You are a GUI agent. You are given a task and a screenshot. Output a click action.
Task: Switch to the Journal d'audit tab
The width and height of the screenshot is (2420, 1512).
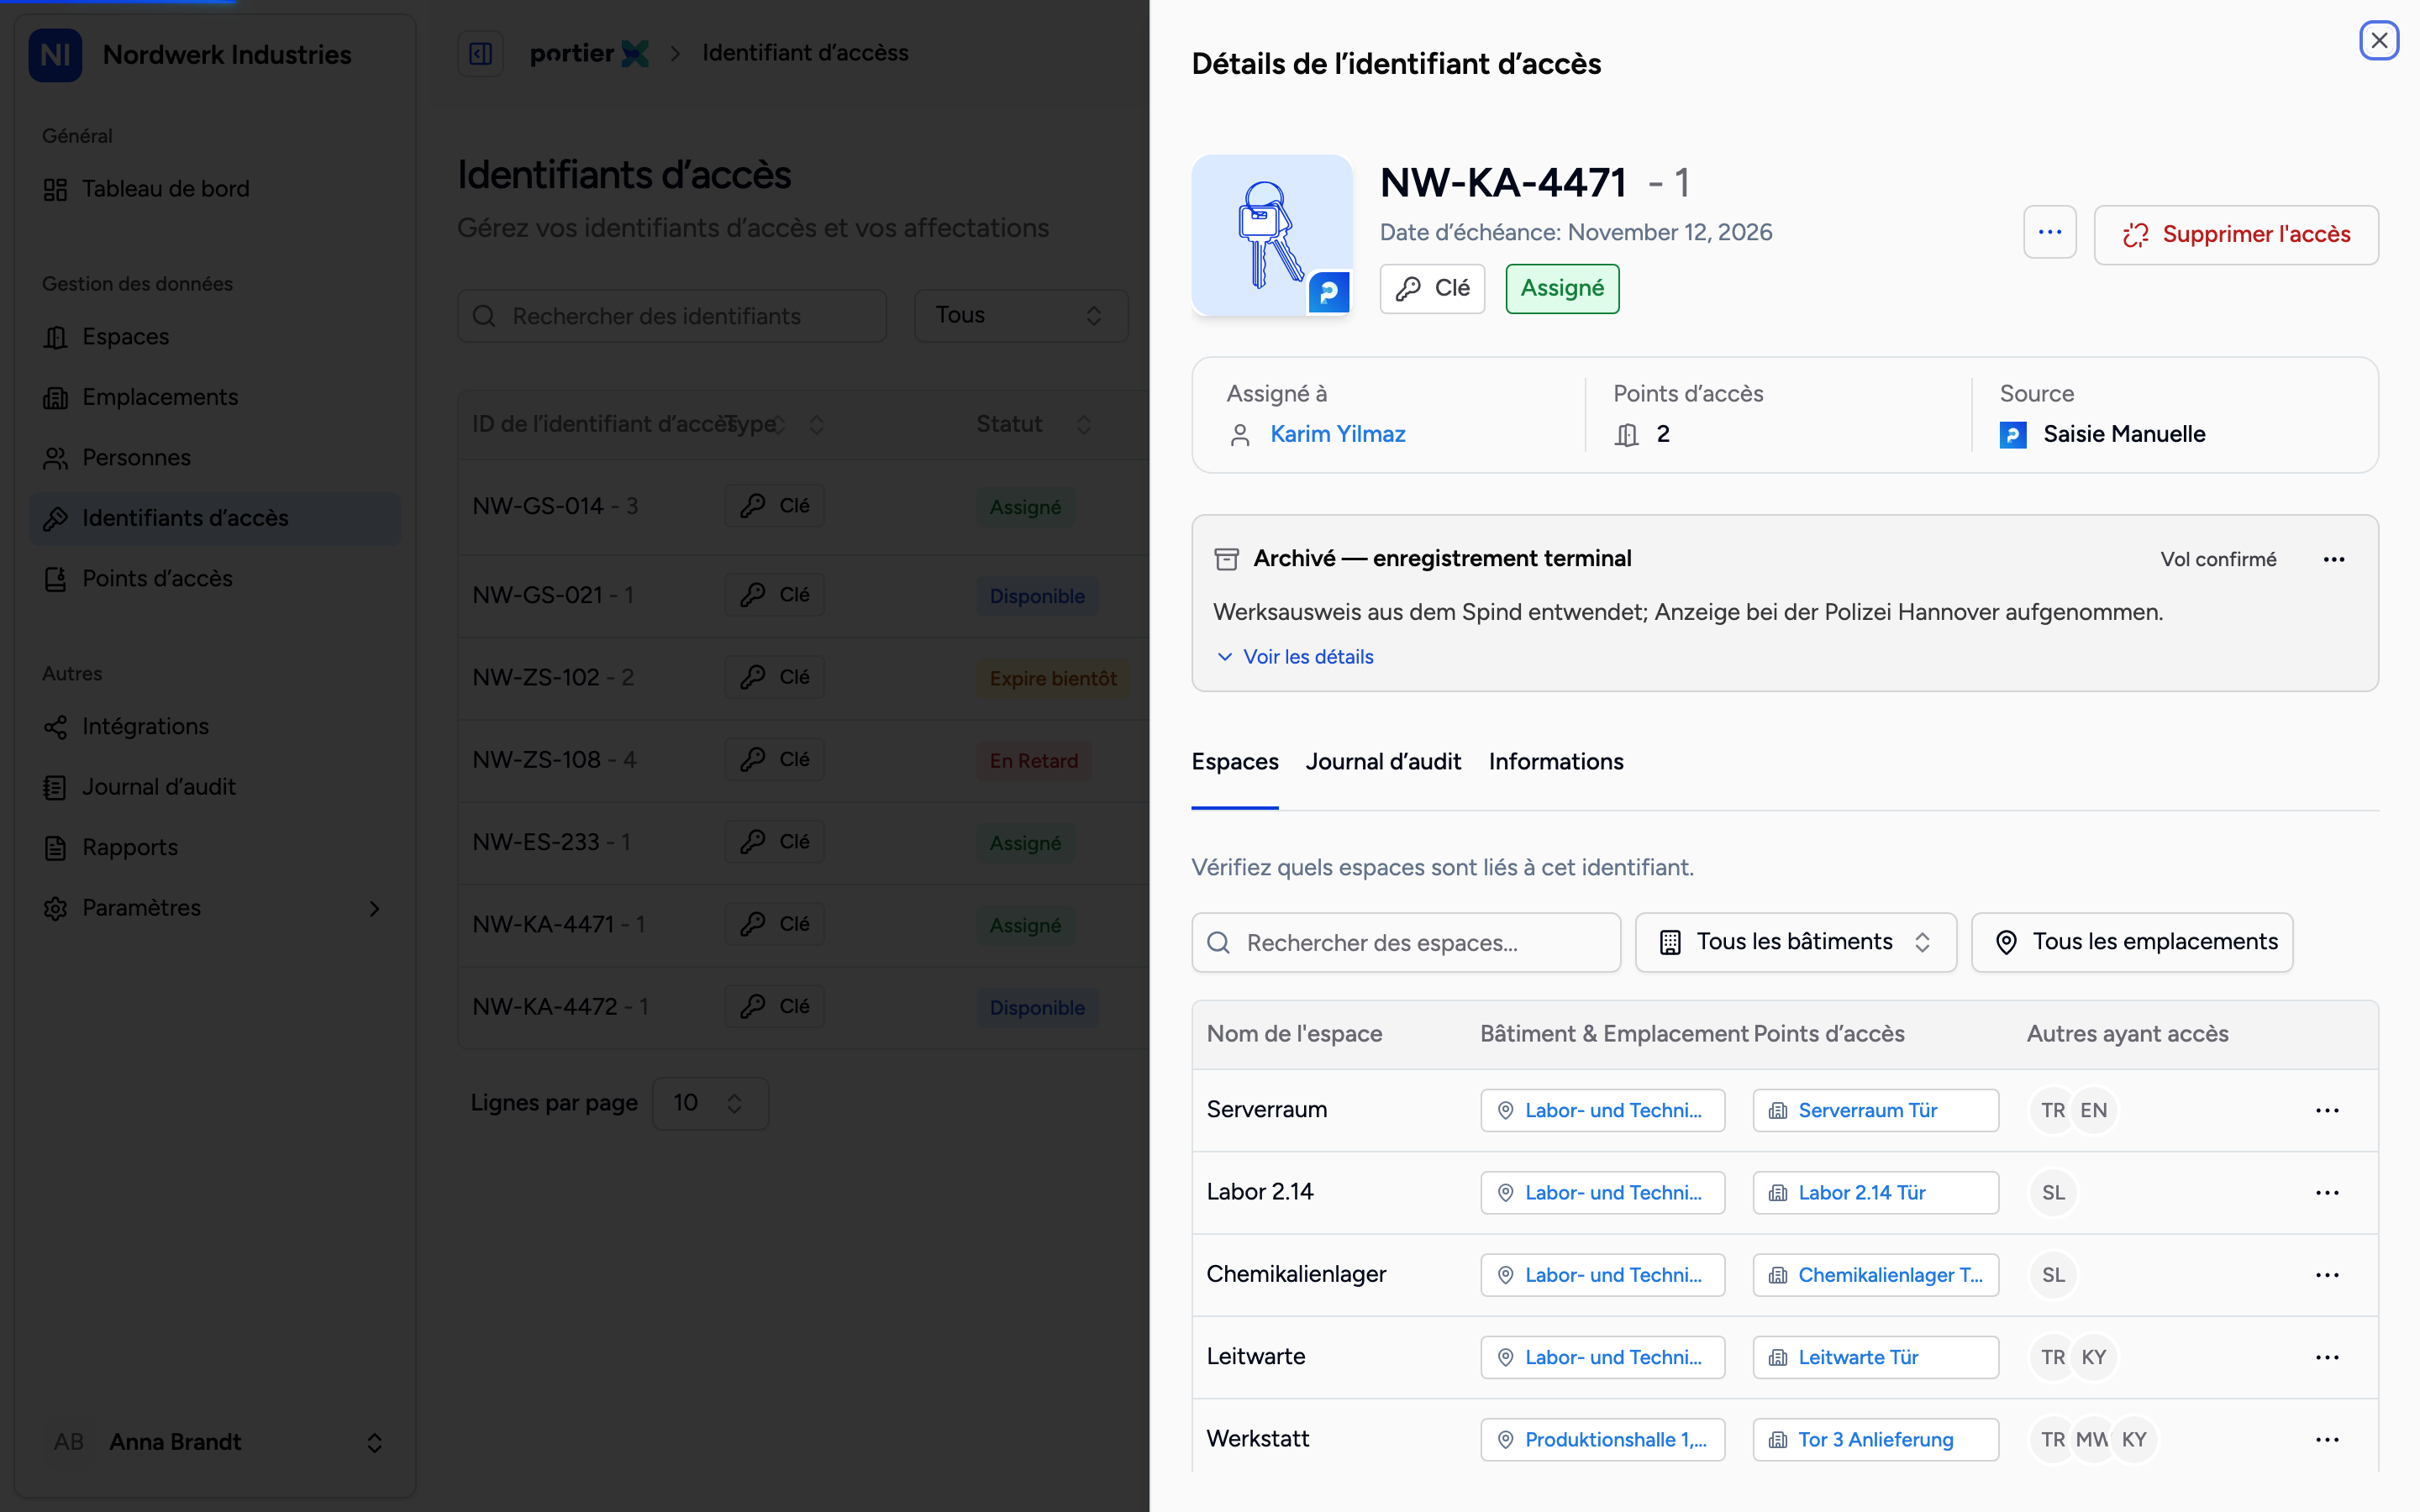pyautogui.click(x=1383, y=762)
